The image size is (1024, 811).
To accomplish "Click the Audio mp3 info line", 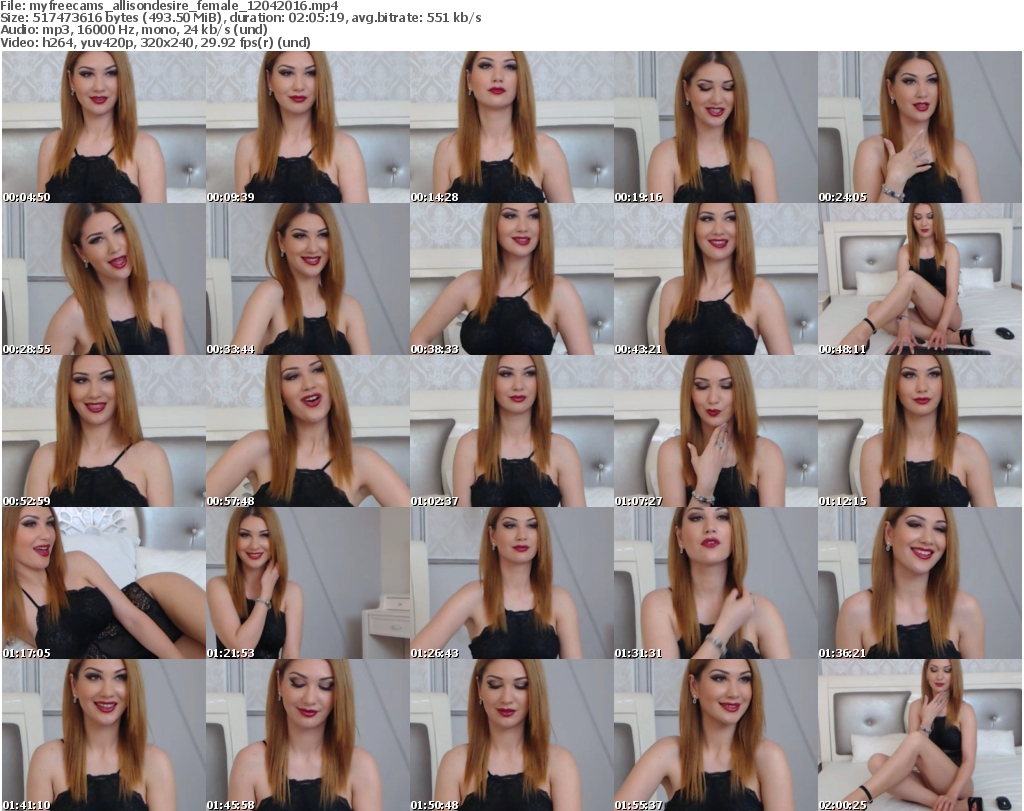I will coord(134,29).
